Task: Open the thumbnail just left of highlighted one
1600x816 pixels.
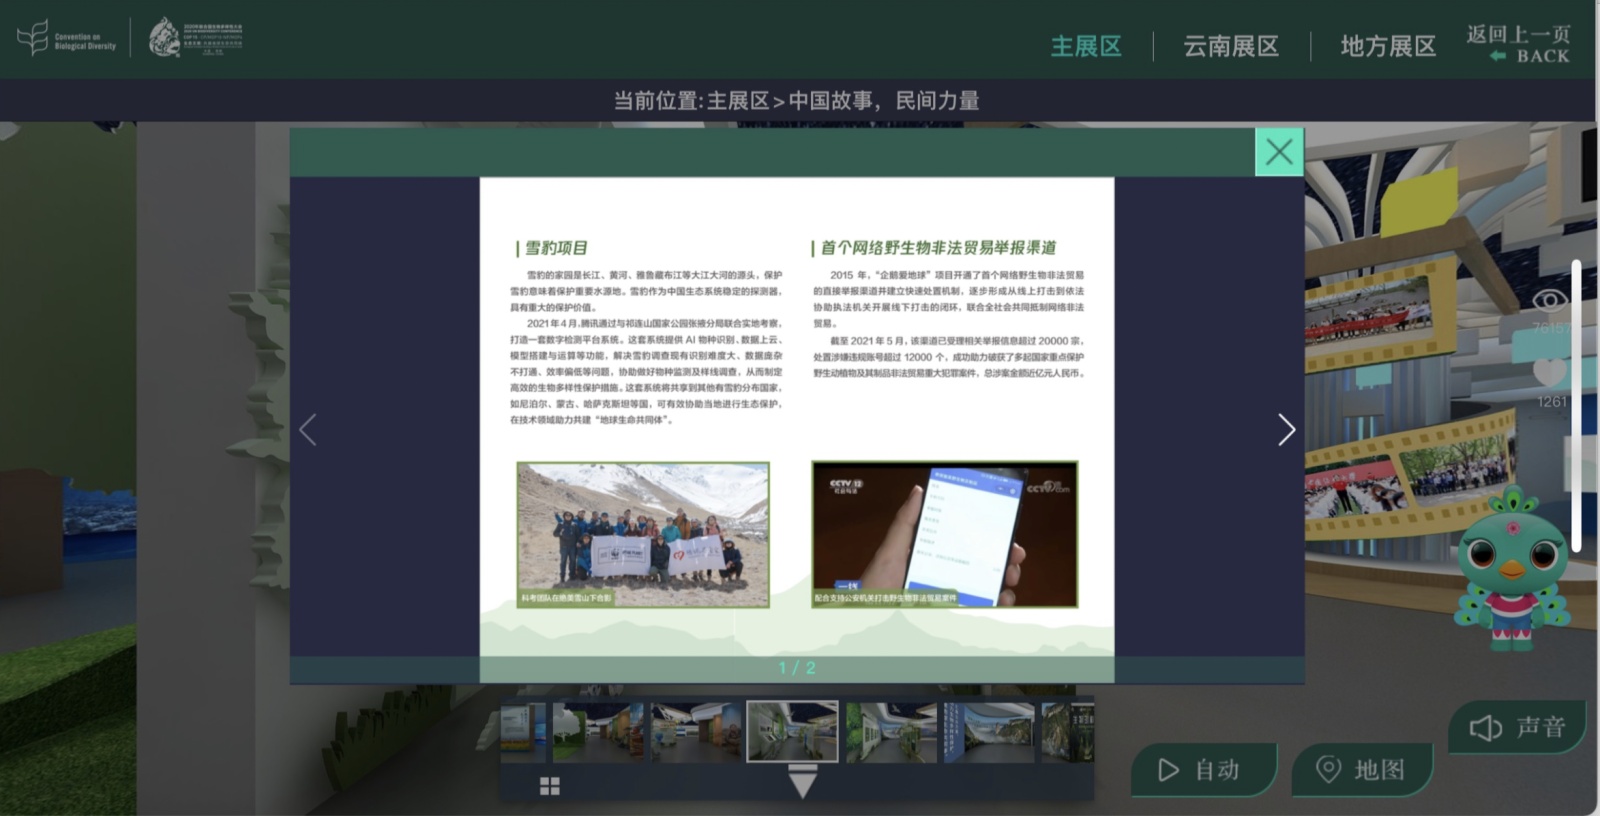Action: pyautogui.click(x=696, y=732)
